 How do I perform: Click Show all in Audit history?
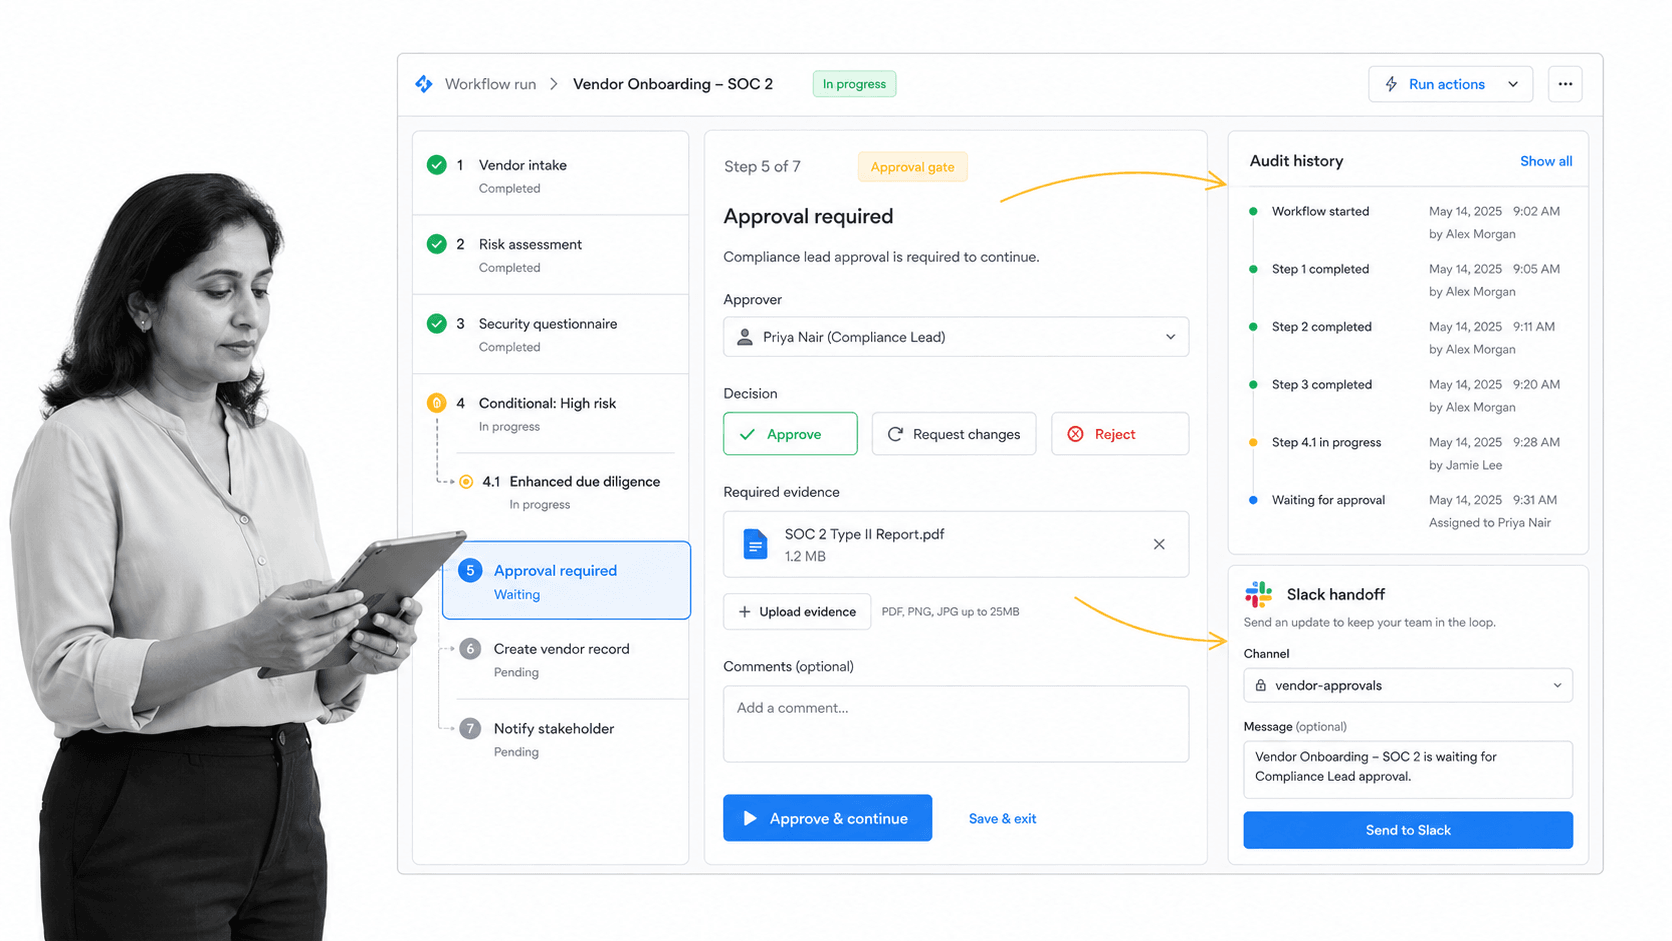(x=1546, y=161)
